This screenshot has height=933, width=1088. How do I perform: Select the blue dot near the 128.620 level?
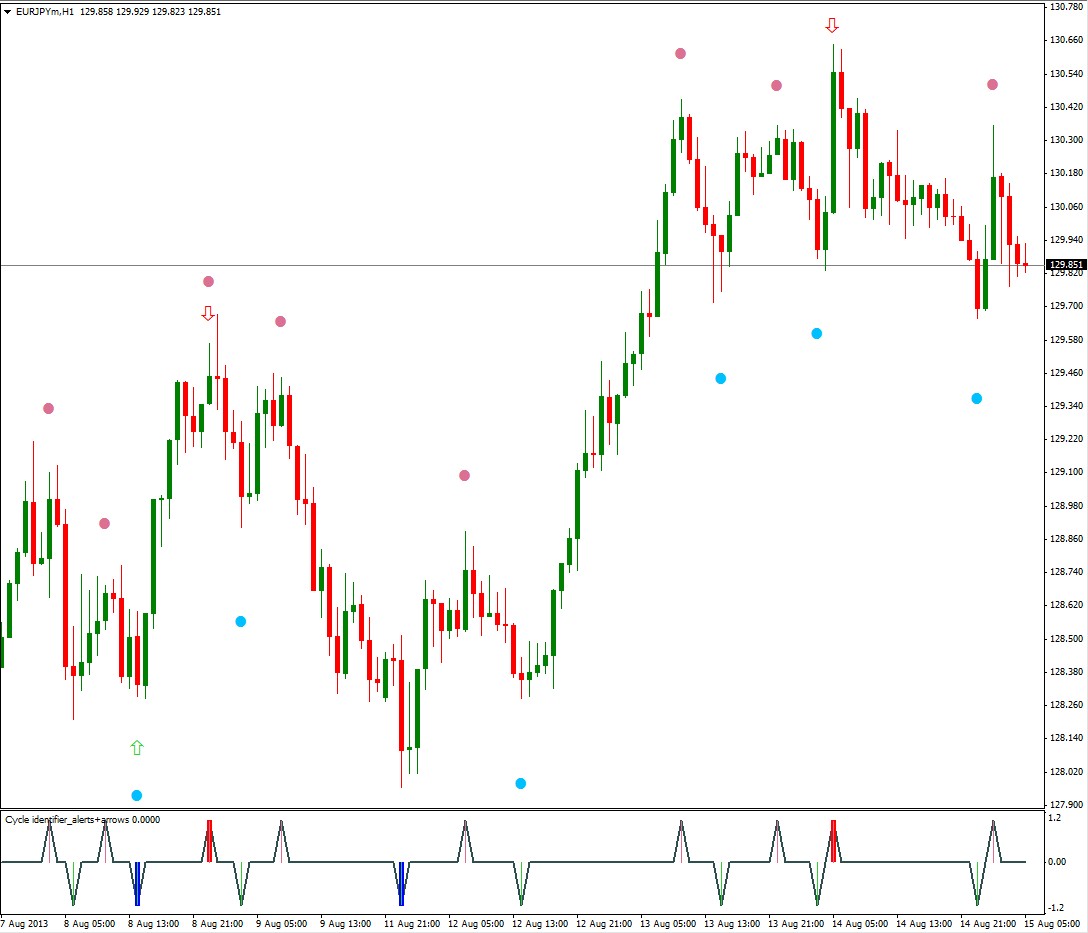pos(240,621)
